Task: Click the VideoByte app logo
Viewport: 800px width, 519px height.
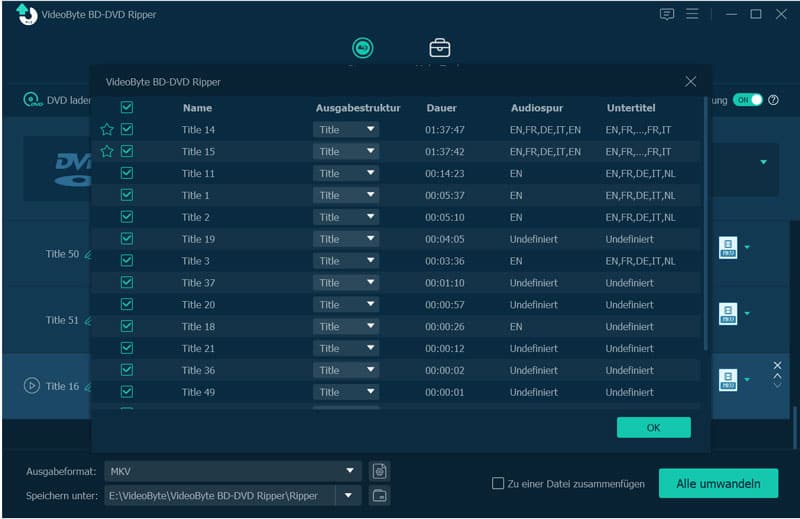Action: (x=27, y=14)
